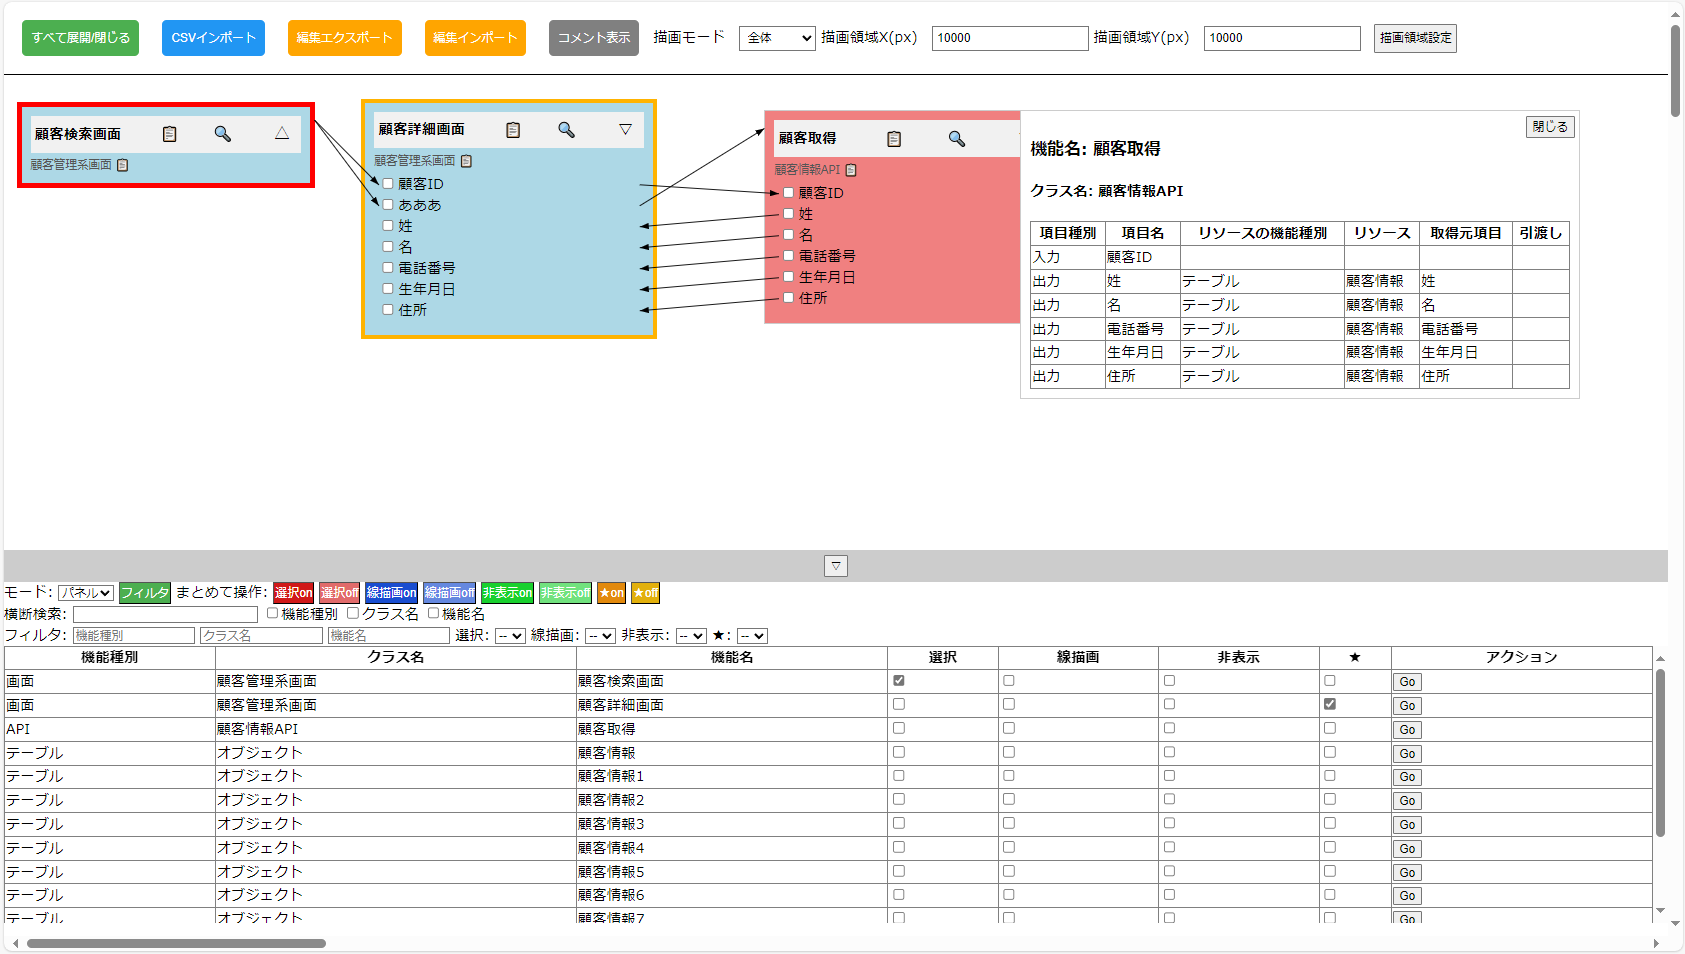Expand 顧客検索画面 using its triangle toggle
Screen dimensions: 1685x954
pos(281,133)
